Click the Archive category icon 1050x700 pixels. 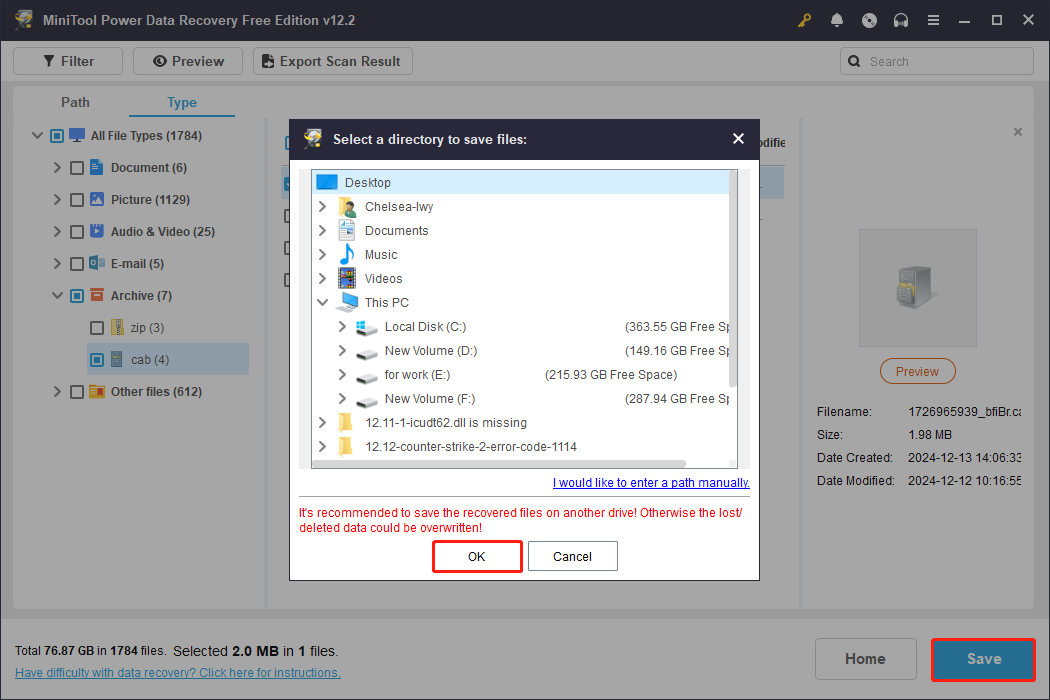click(x=96, y=295)
